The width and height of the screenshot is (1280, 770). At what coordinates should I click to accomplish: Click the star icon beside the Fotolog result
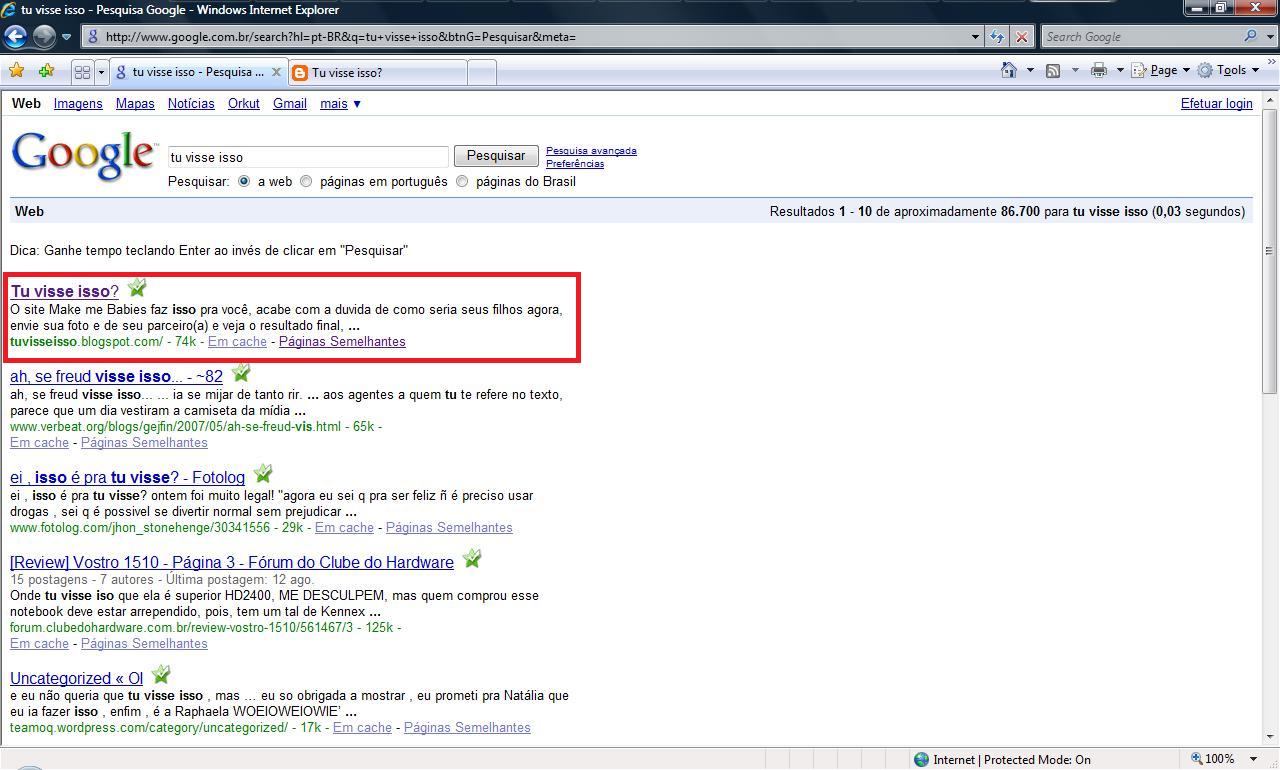(x=263, y=474)
